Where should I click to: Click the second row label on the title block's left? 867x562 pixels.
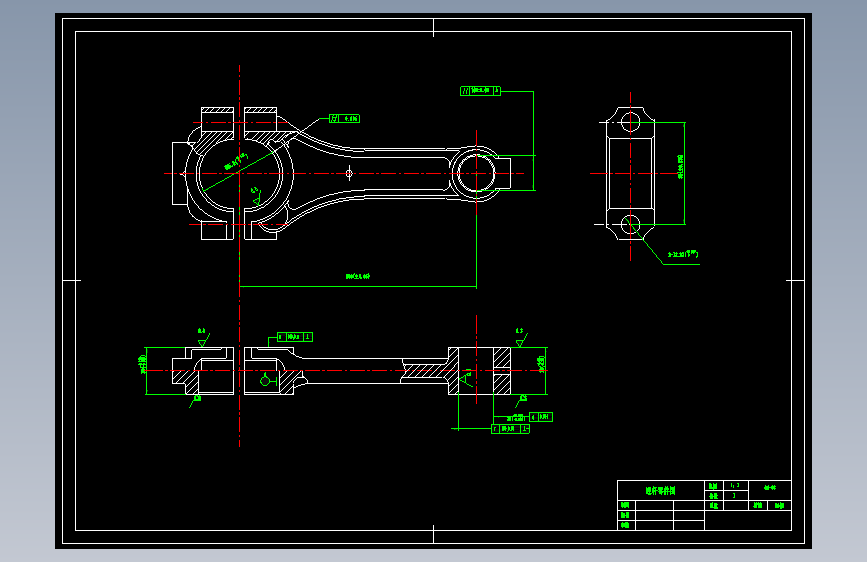pyautogui.click(x=625, y=515)
